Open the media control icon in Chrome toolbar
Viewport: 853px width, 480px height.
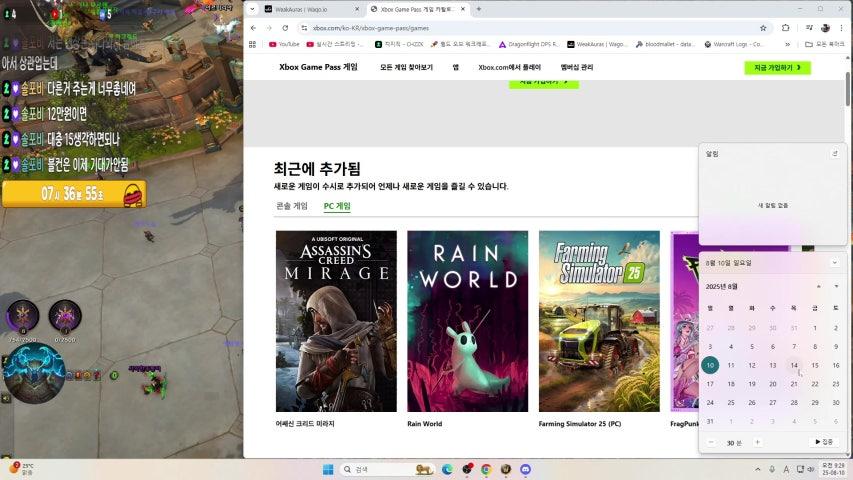point(809,28)
